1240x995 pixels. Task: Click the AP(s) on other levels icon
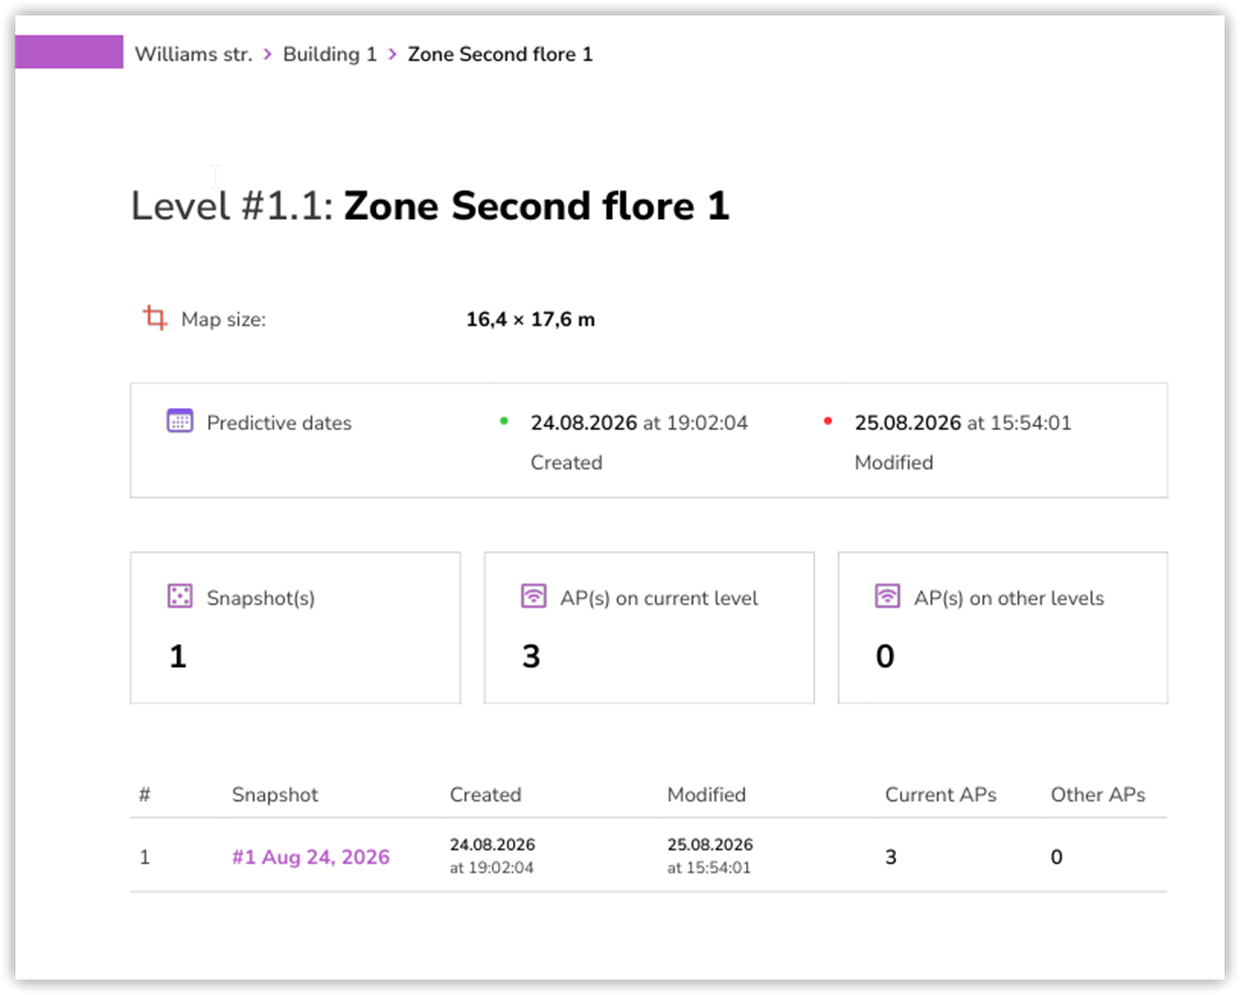[887, 597]
